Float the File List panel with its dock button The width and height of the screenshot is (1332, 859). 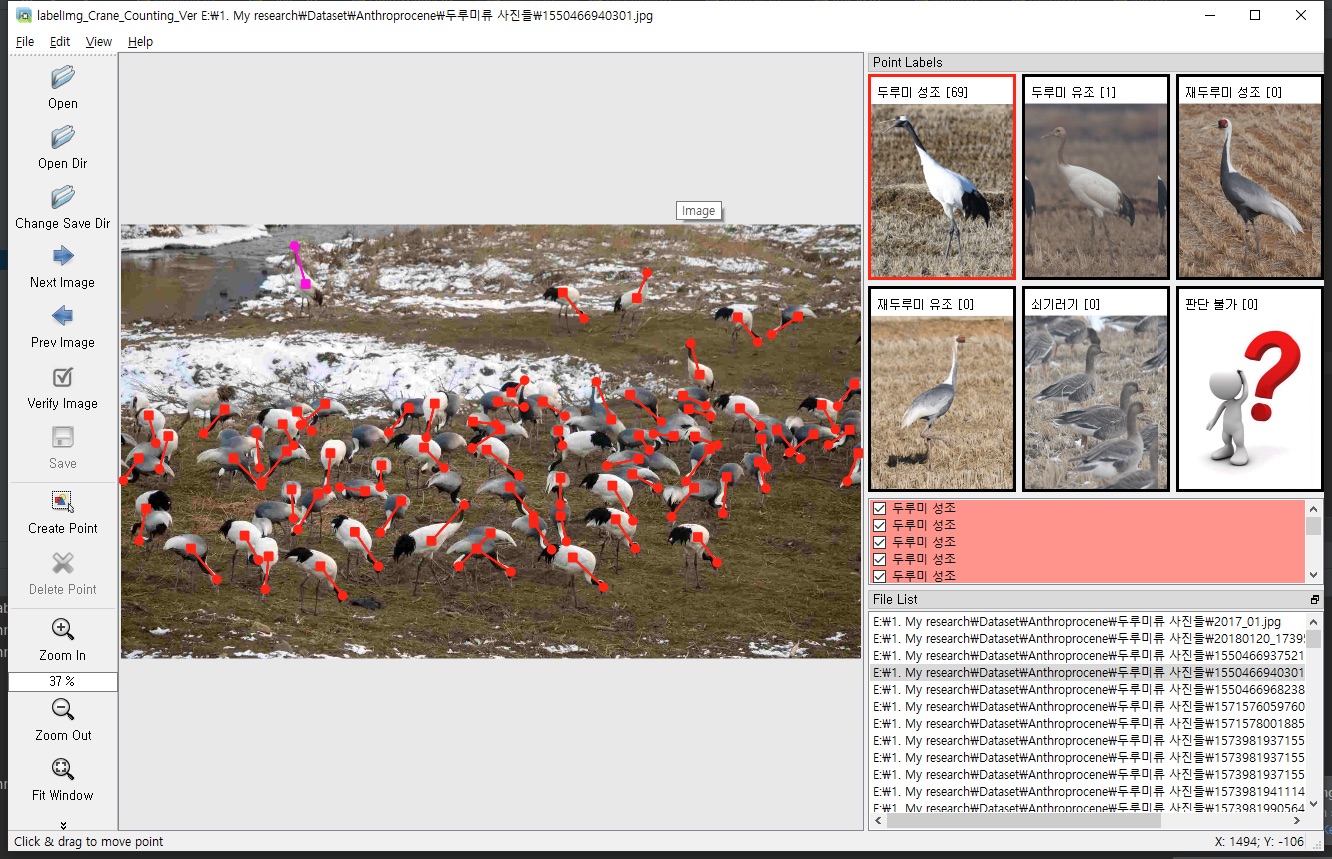[x=1315, y=600]
